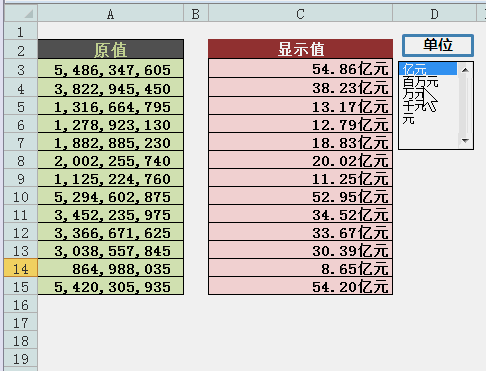Select column C header

point(300,14)
